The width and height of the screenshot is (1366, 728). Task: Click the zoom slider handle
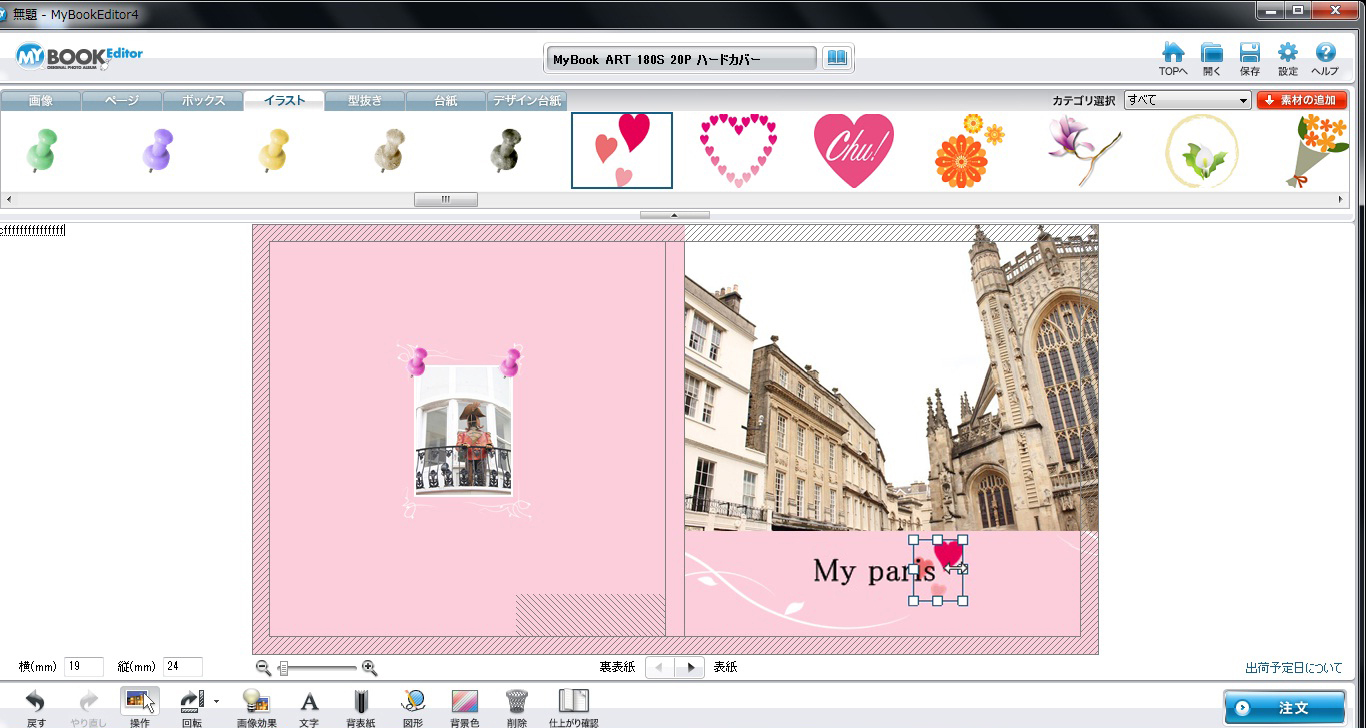point(284,668)
